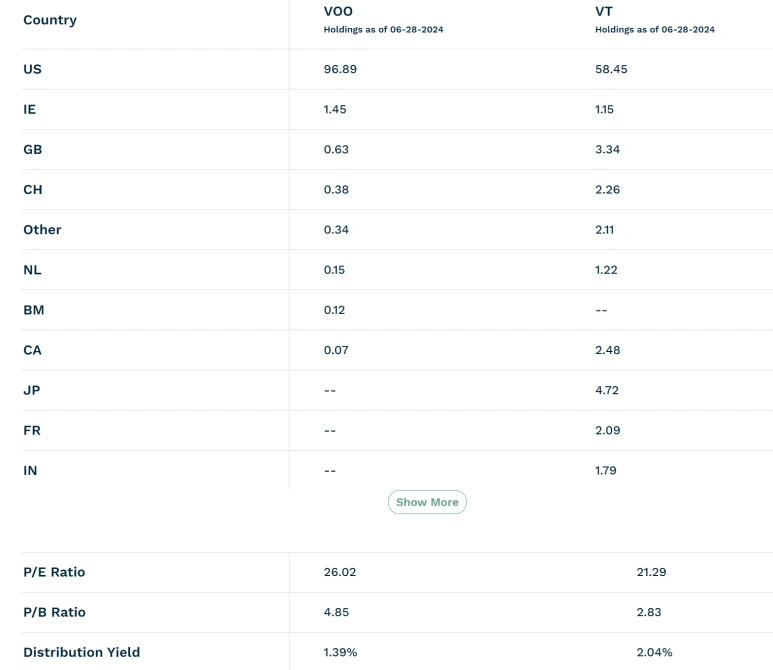
Task: Click the Distribution Yield row label
Action: coord(81,652)
